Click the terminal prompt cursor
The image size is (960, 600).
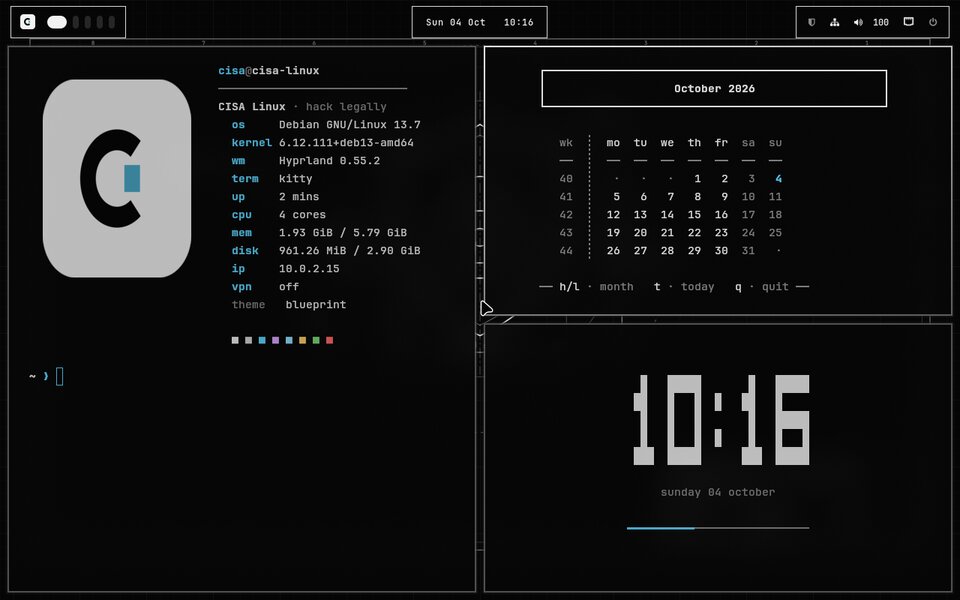(59, 377)
